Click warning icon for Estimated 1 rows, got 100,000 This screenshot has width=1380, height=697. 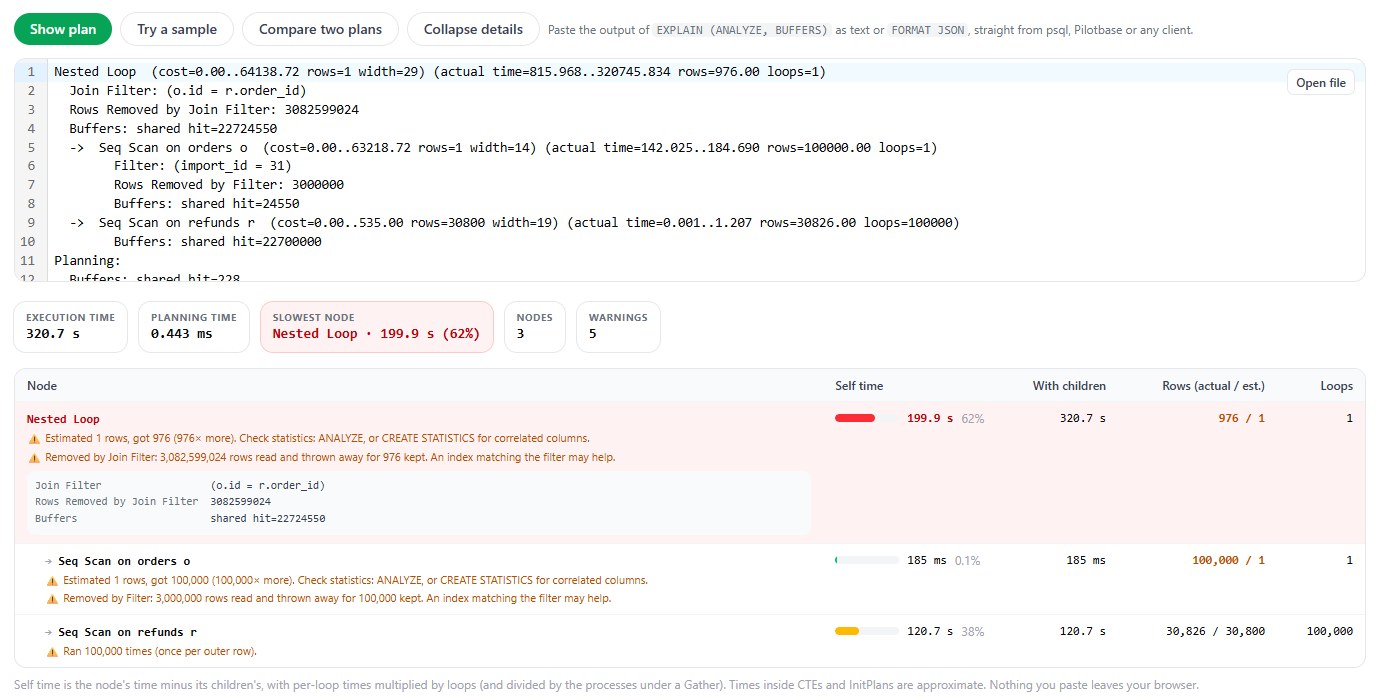click(52, 581)
